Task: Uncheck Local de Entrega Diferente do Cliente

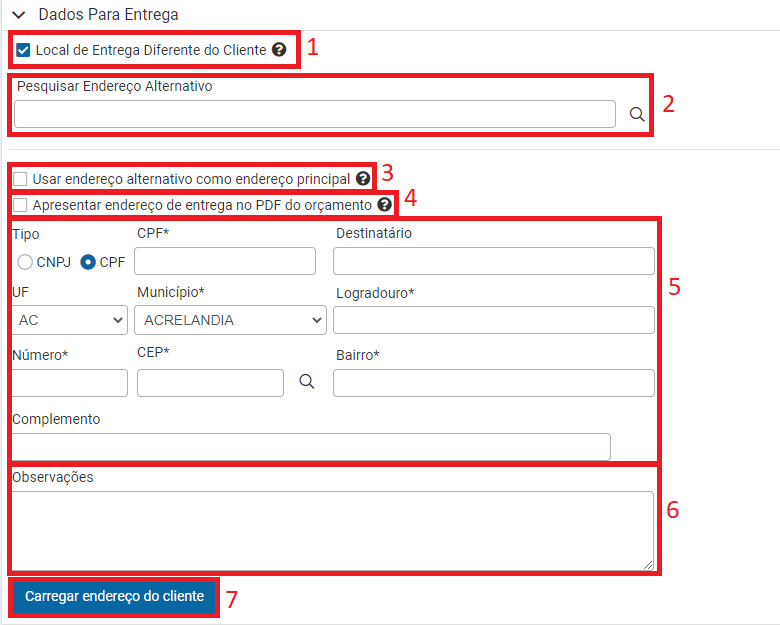Action: coord(23,50)
